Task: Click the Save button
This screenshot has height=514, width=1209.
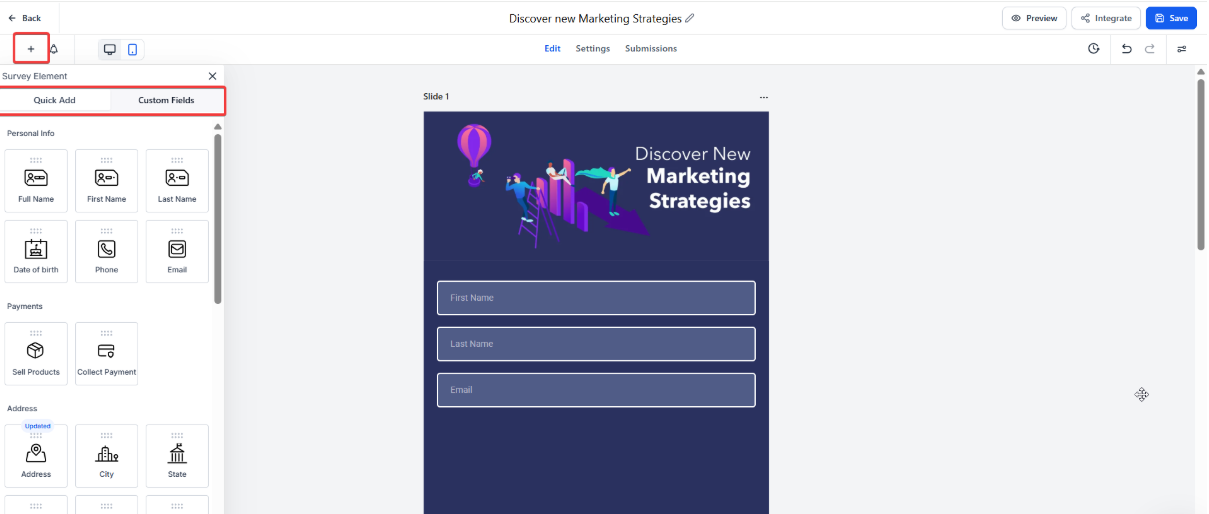Action: click(x=1171, y=18)
